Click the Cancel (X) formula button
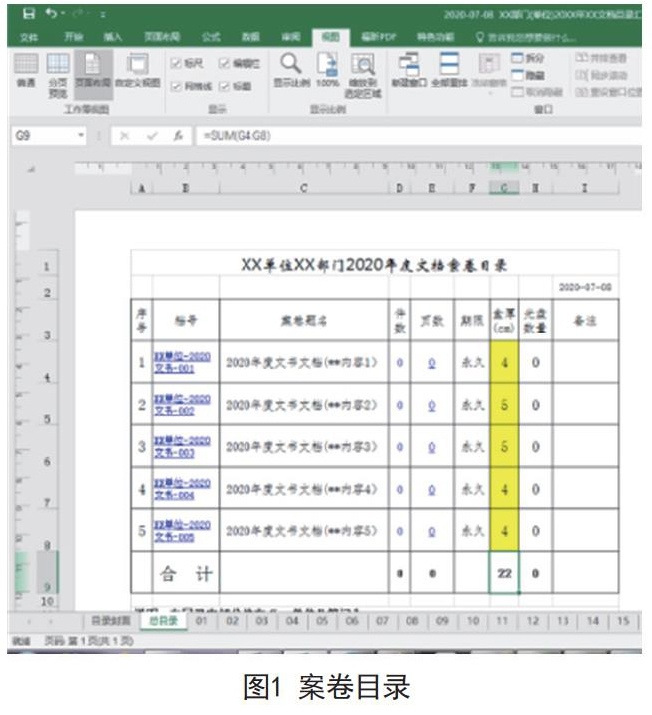652x715 pixels. 124,136
